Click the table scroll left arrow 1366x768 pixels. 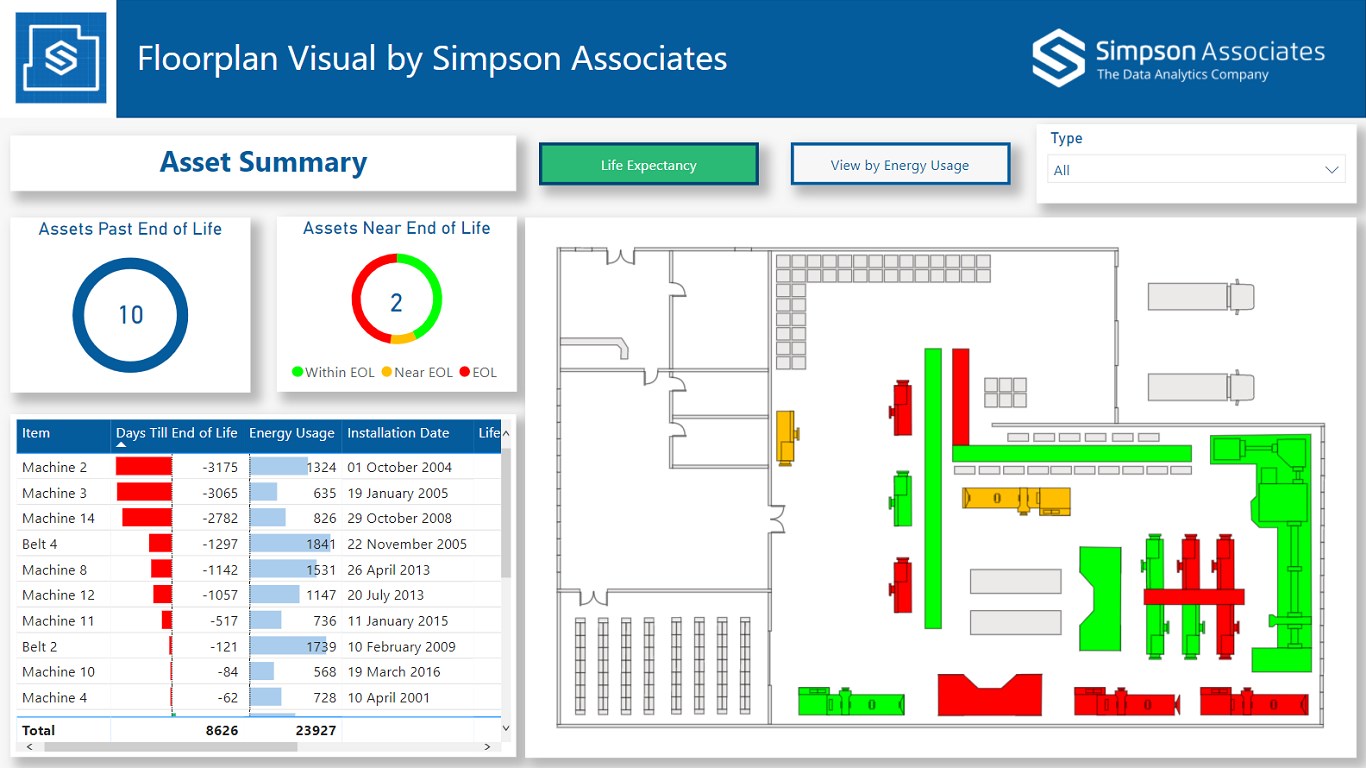coord(29,746)
